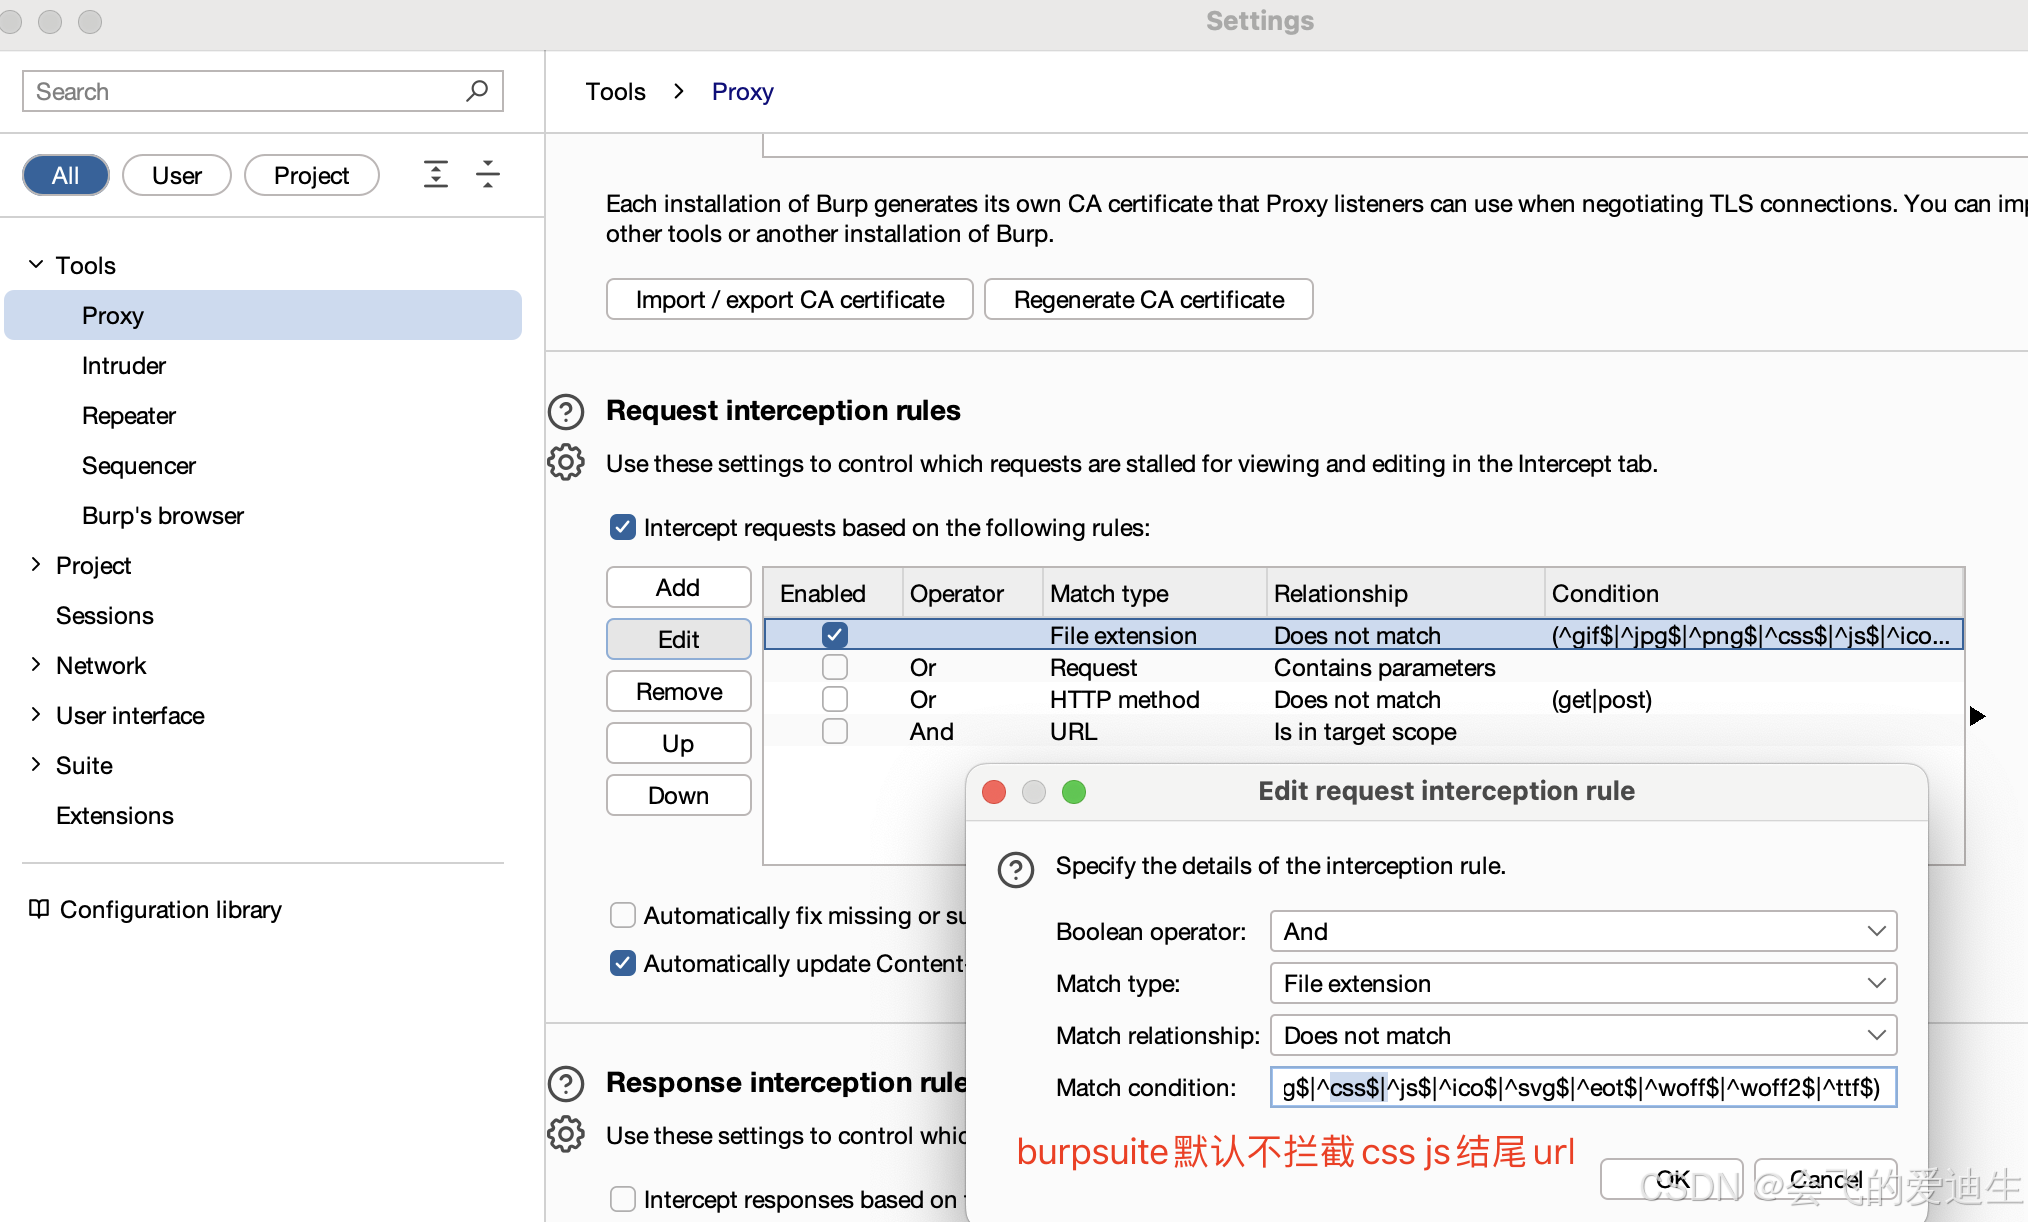Click the search magnifier icon
2028x1222 pixels.
[477, 91]
